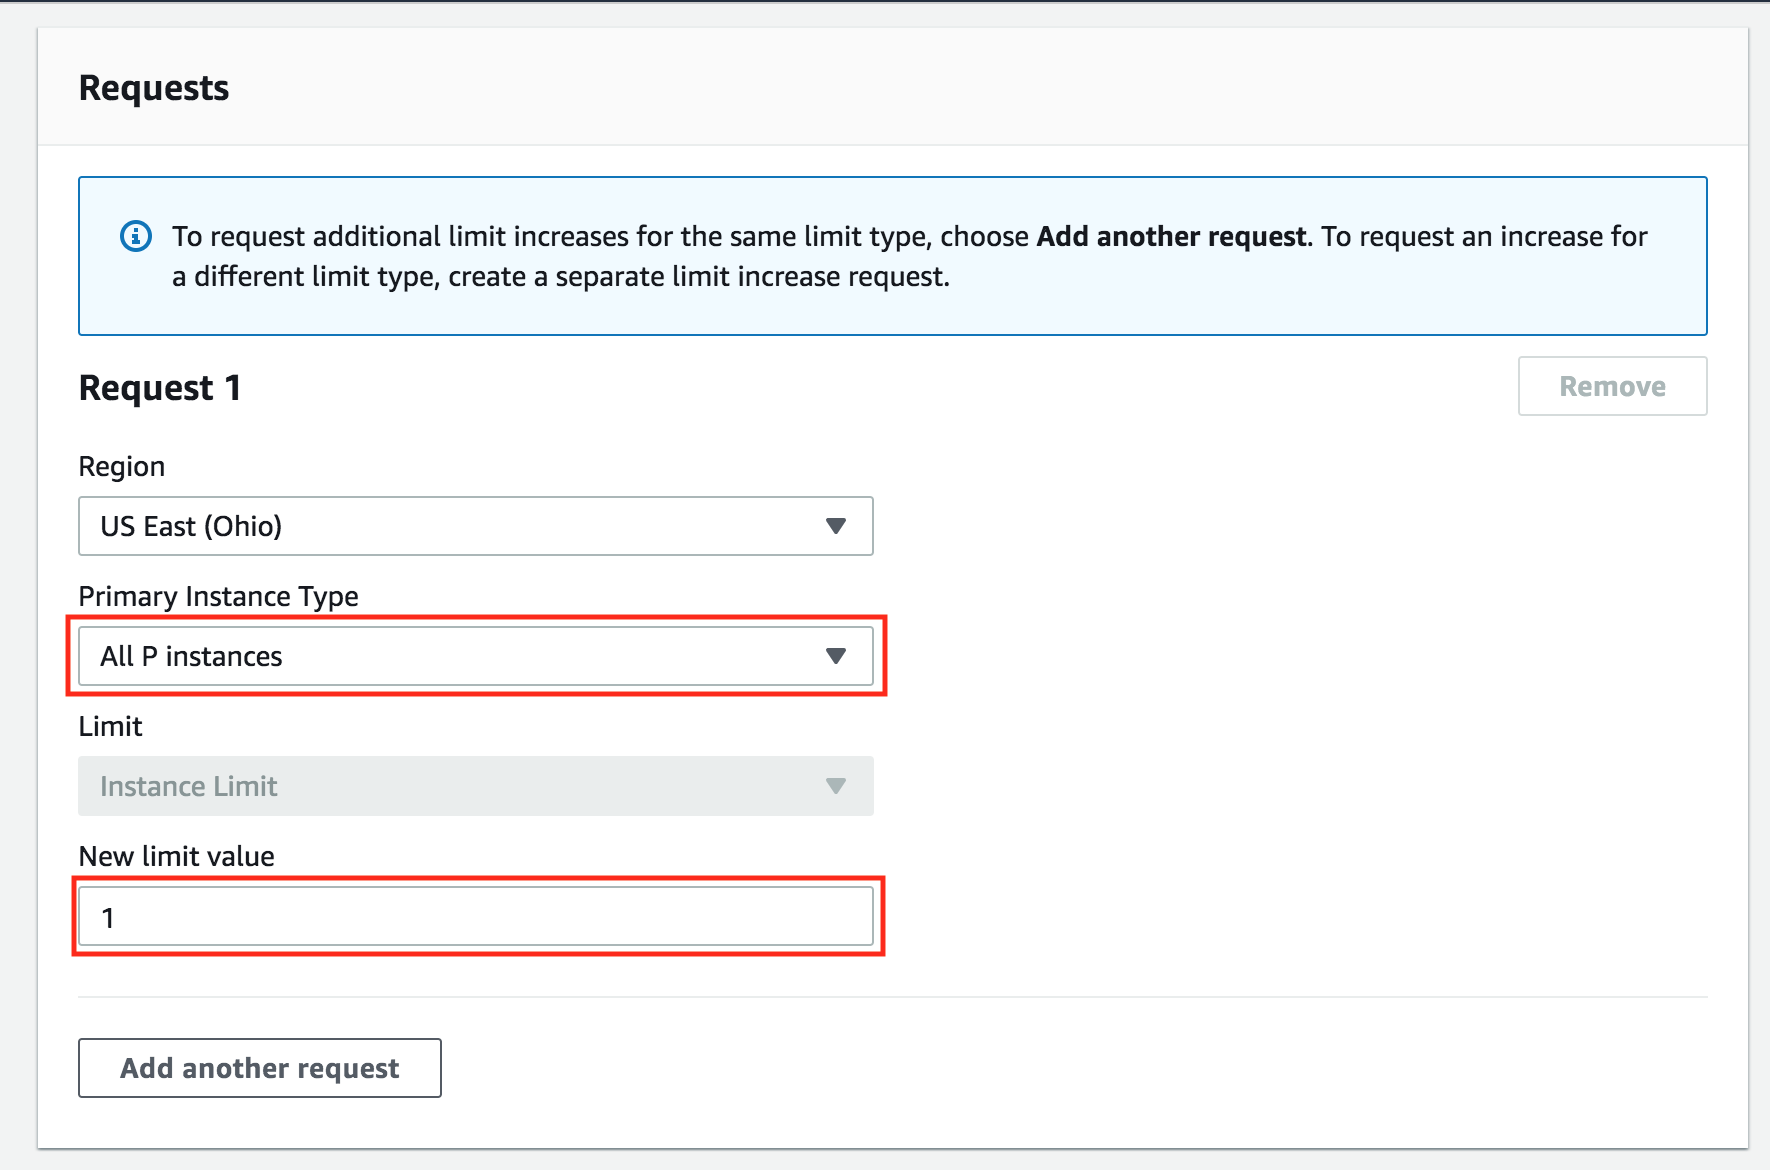Click the Add another request button
The width and height of the screenshot is (1770, 1170).
coord(260,1068)
